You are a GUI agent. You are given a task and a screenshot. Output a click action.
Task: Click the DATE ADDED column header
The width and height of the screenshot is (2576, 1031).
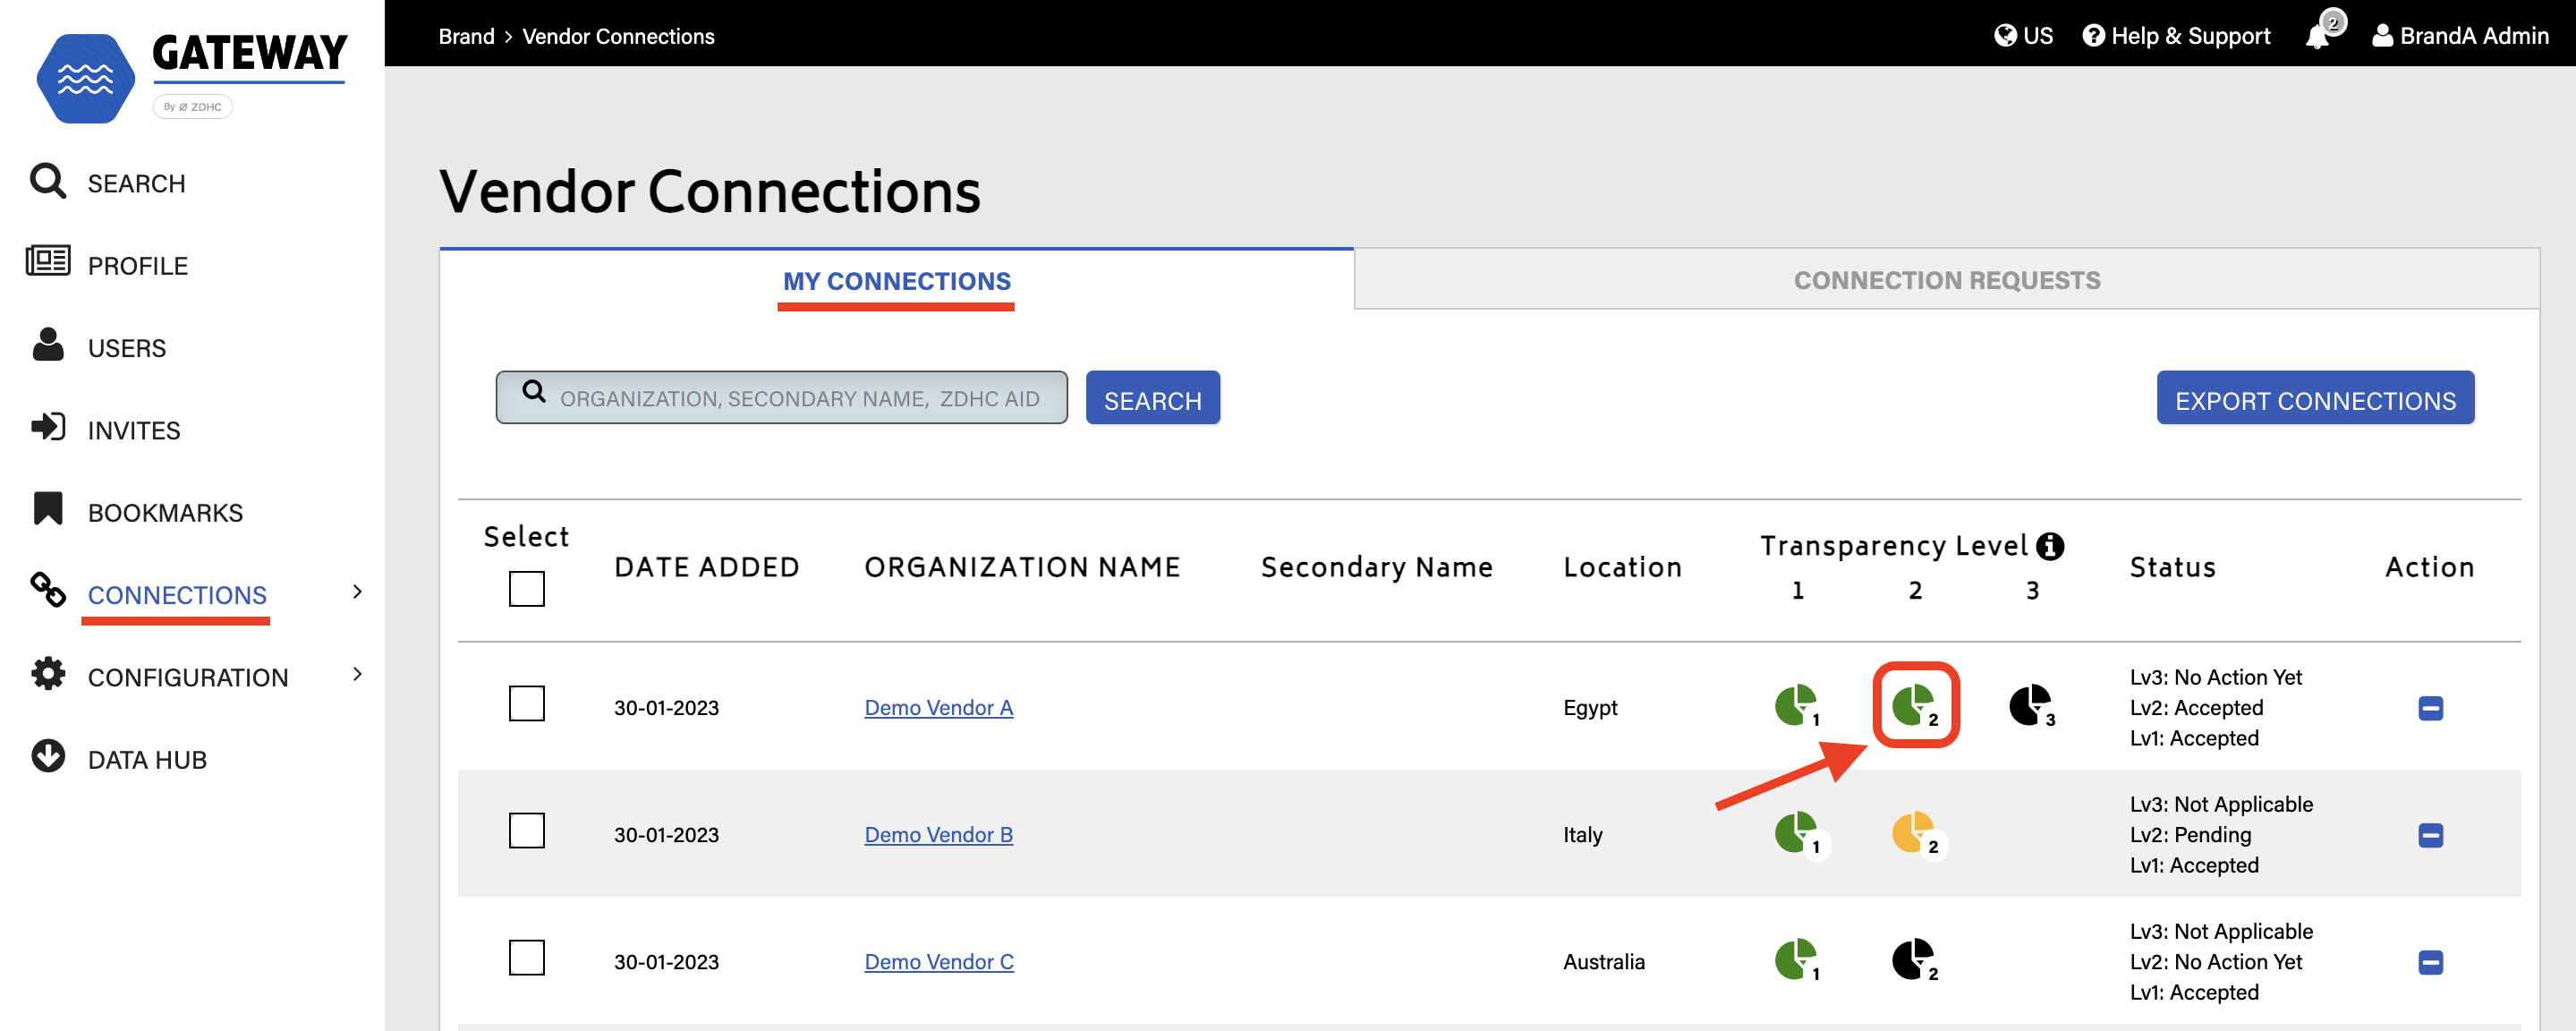click(706, 567)
